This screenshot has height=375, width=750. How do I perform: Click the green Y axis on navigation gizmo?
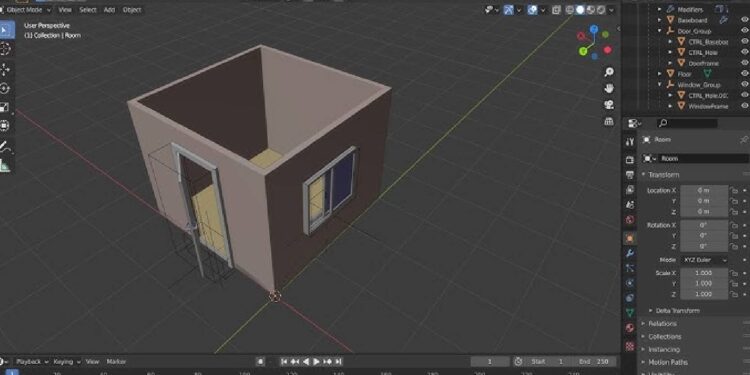[x=583, y=51]
